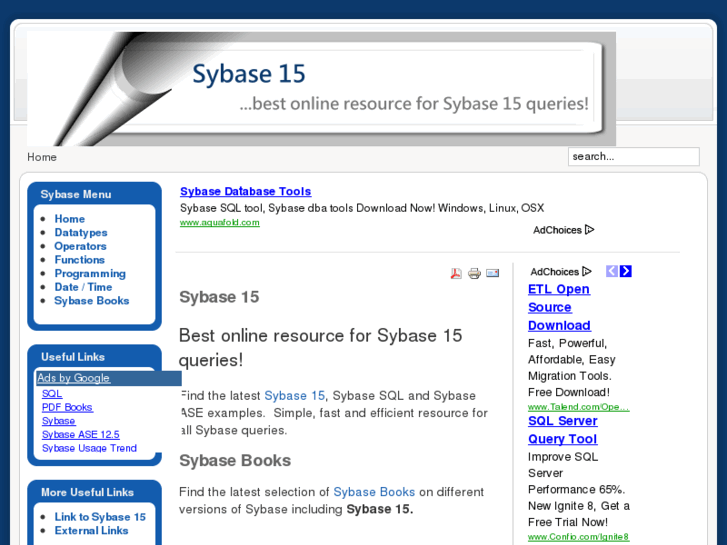Open the PDF Books ad link
This screenshot has width=727, height=545.
[x=67, y=407]
